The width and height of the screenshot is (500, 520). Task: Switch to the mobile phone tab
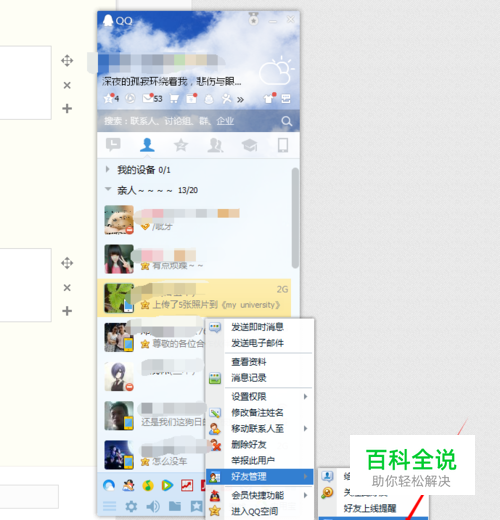283,145
